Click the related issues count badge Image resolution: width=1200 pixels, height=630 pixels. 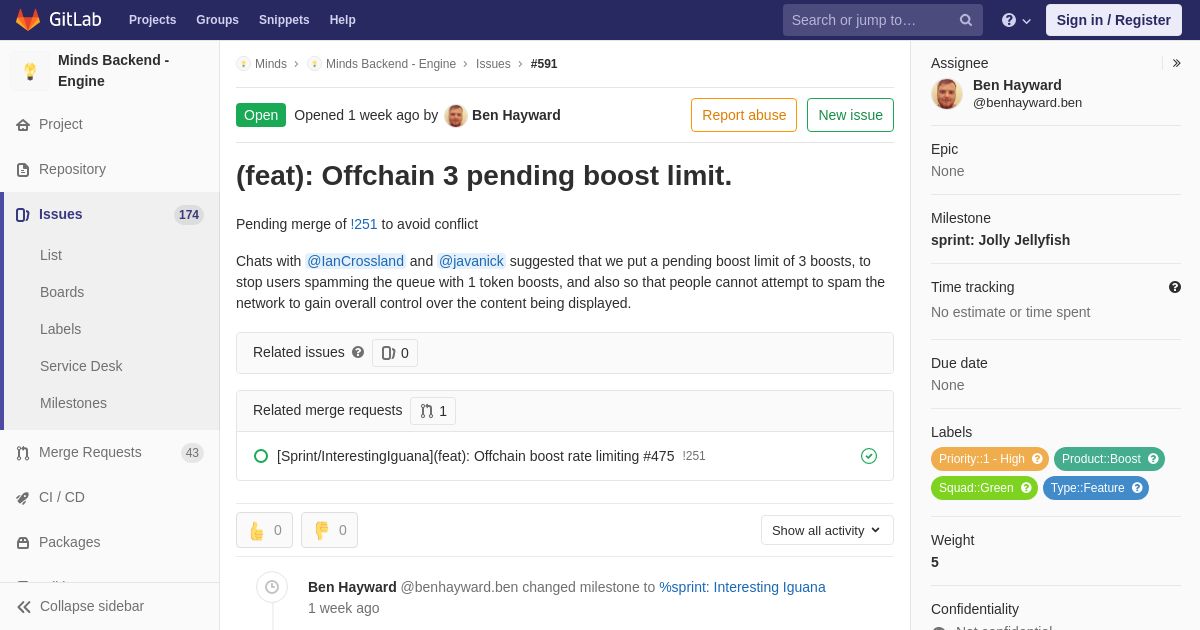click(395, 353)
